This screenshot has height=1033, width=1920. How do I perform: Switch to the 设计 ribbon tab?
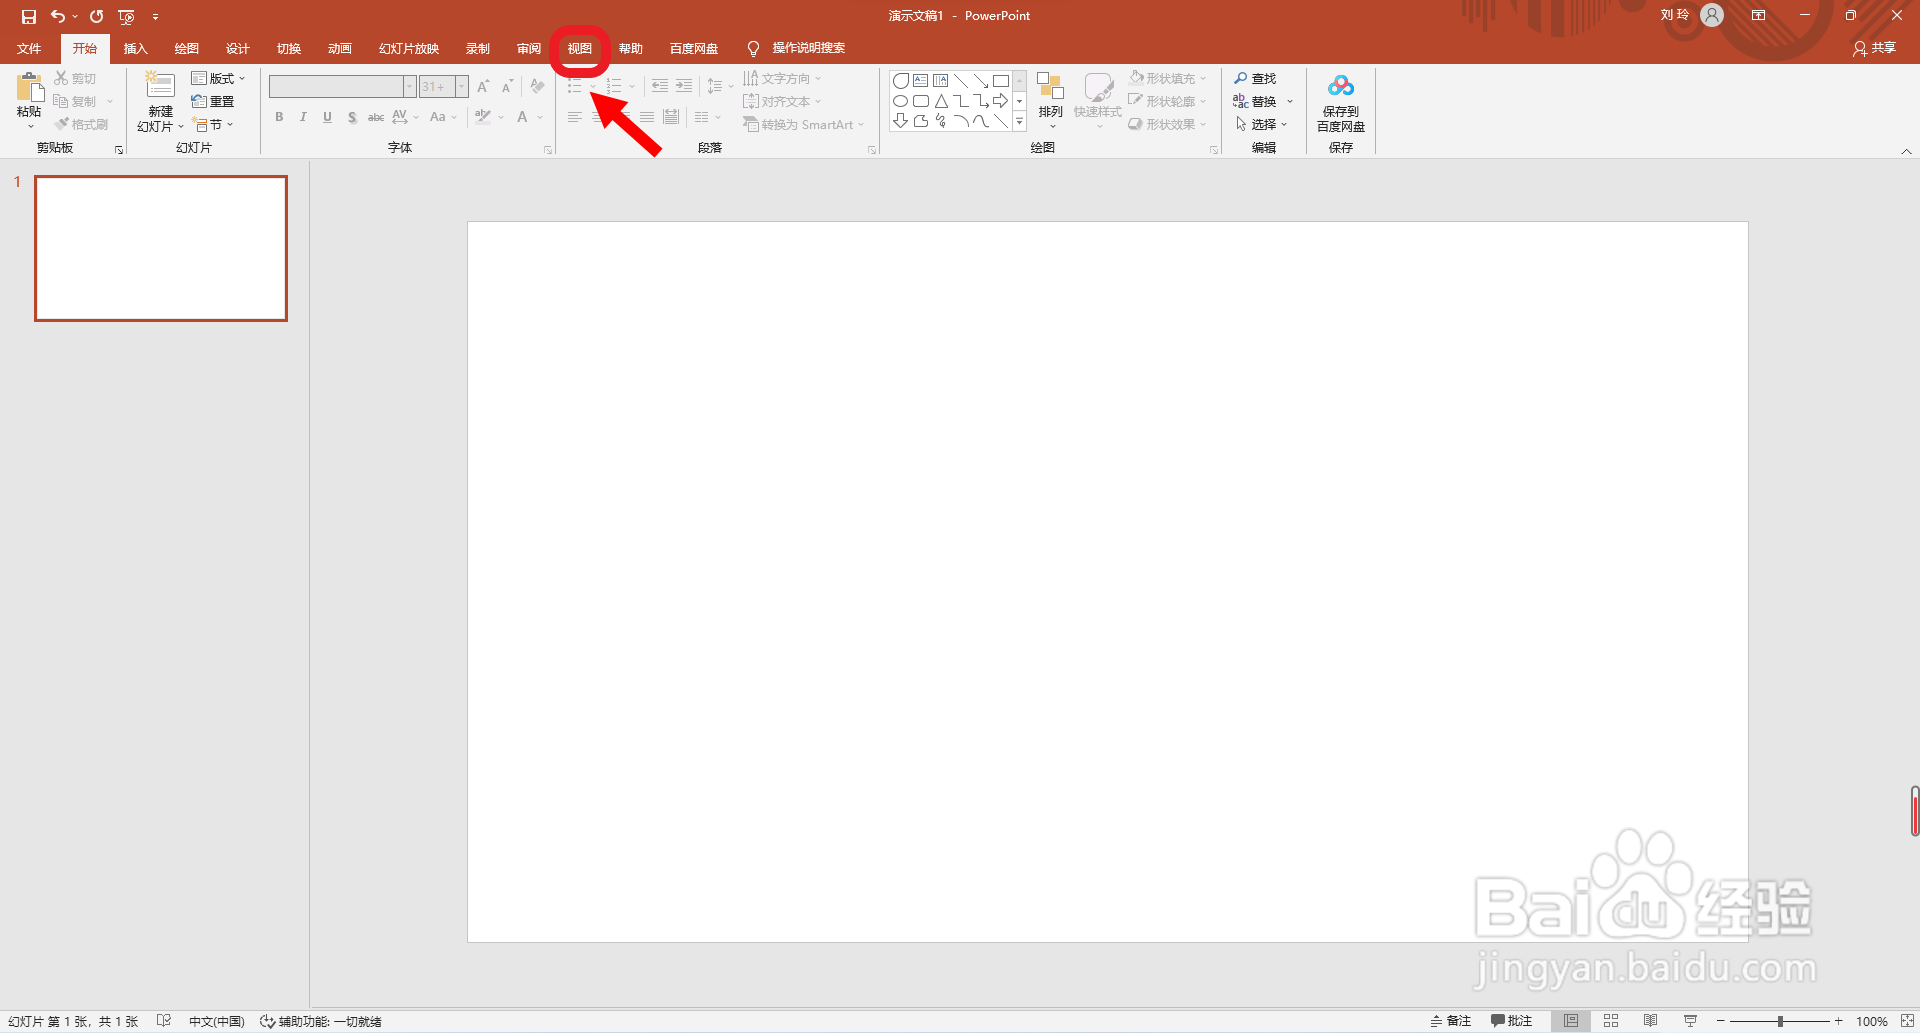tap(237, 48)
